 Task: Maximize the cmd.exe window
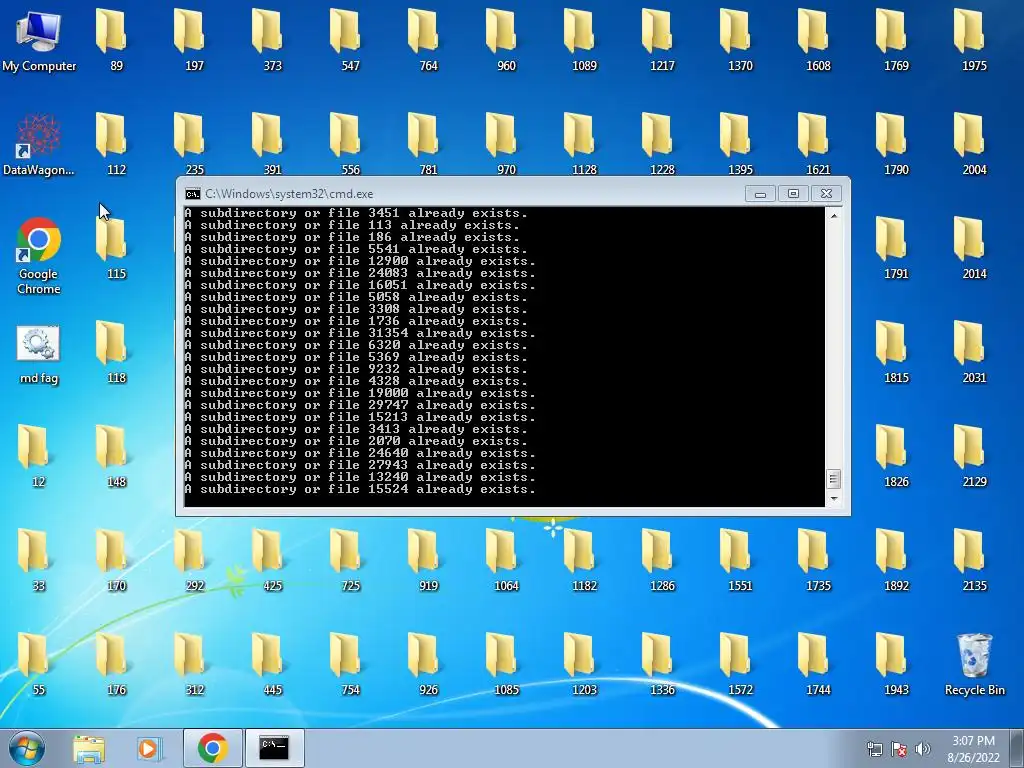coord(793,194)
